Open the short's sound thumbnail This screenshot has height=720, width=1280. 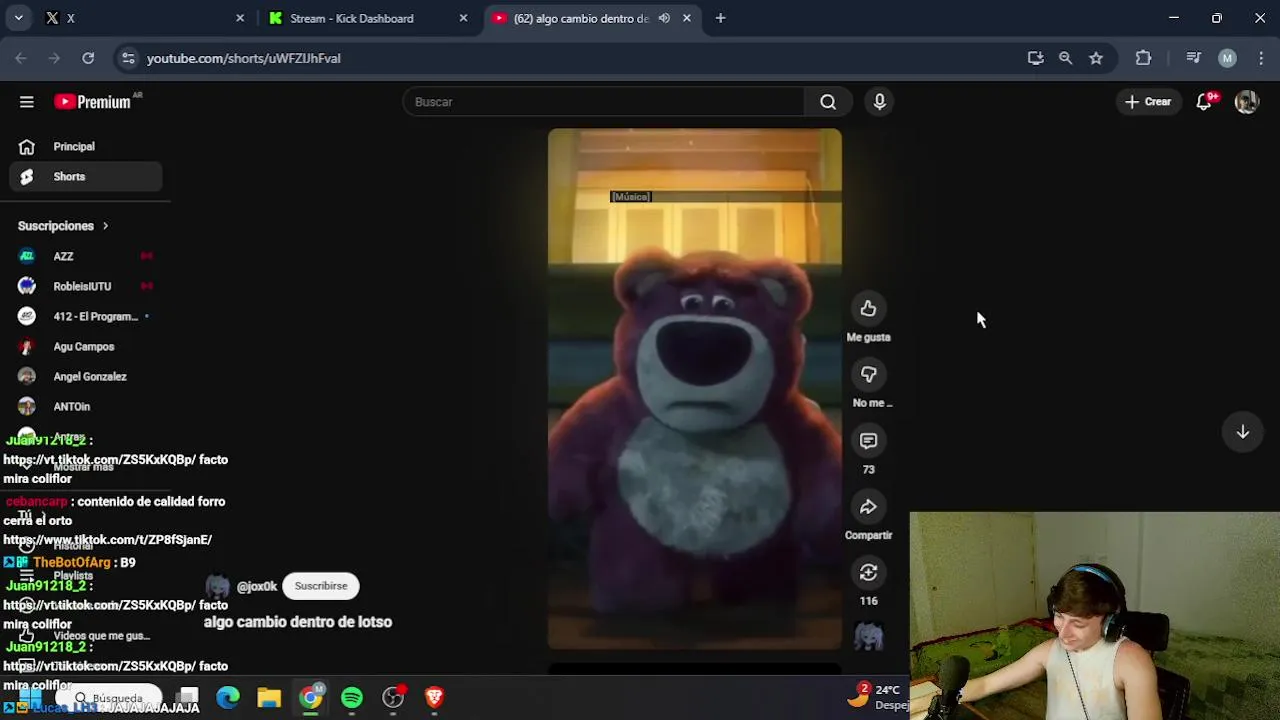pos(868,637)
